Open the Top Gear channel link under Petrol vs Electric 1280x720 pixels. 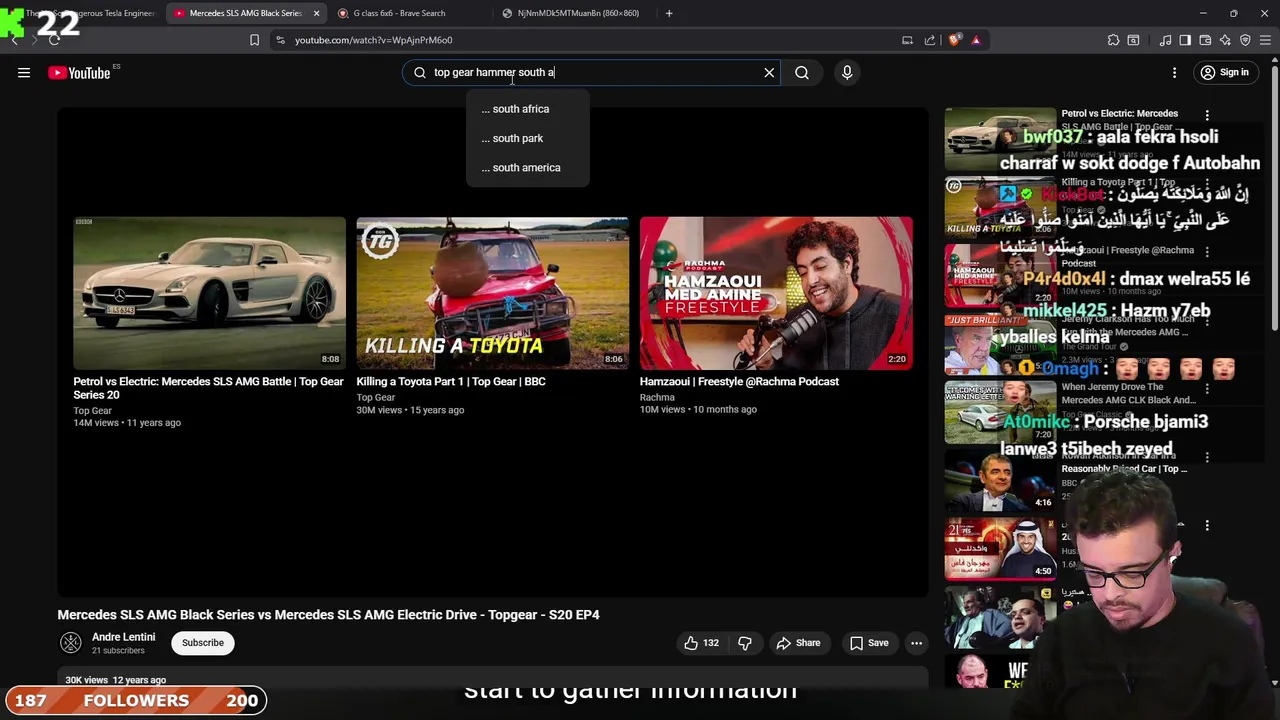tap(92, 410)
